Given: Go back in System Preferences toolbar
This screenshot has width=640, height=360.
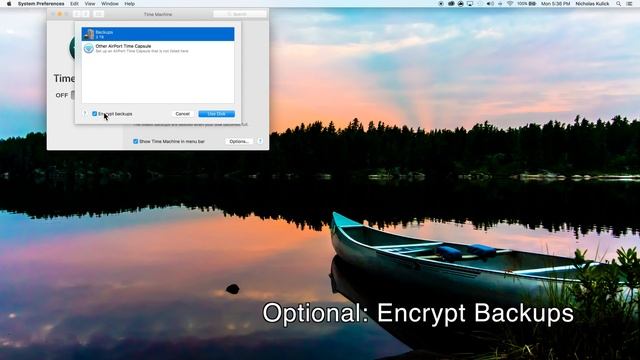Looking at the screenshot, I should pyautogui.click(x=77, y=14).
